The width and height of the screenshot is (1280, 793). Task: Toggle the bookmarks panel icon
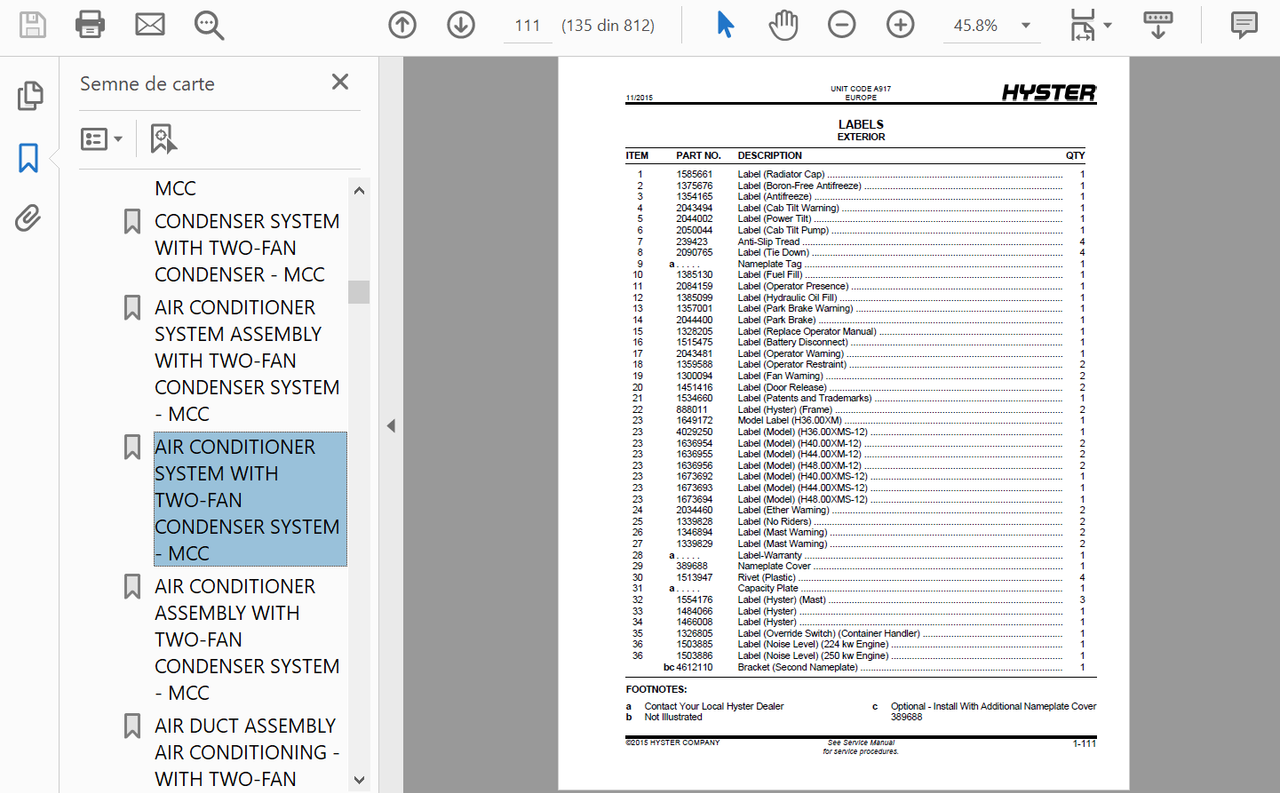[x=29, y=157]
